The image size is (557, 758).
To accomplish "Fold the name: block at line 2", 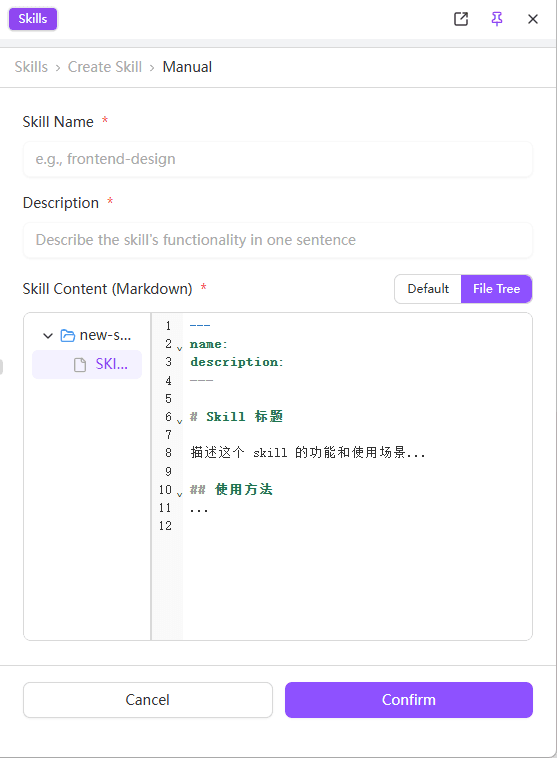I will click(x=179, y=348).
